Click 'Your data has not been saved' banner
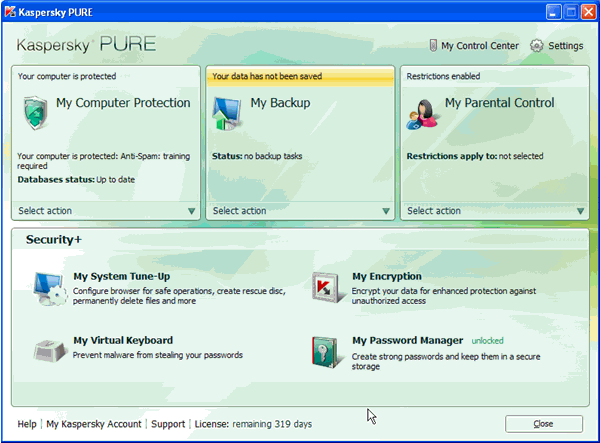Image resolution: width=600 pixels, height=443 pixels. point(300,75)
